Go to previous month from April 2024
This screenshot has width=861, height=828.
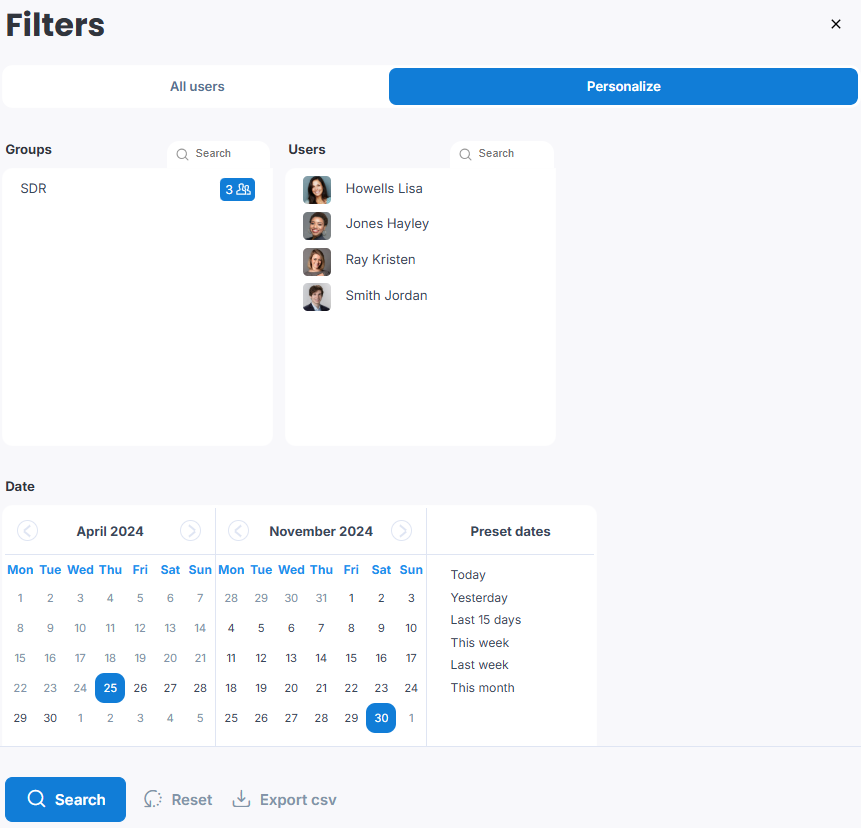pyautogui.click(x=27, y=531)
